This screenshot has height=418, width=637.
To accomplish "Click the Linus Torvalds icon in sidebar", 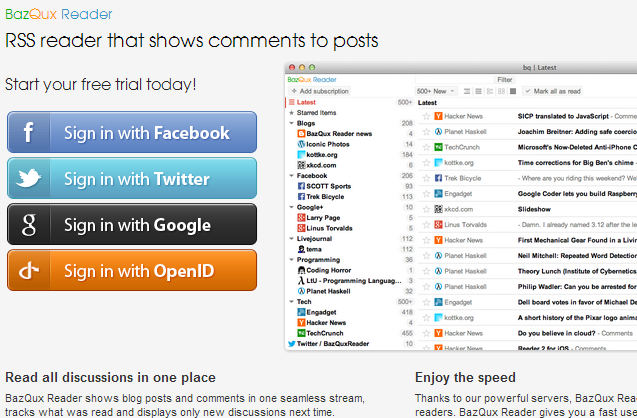I will pos(301,228).
